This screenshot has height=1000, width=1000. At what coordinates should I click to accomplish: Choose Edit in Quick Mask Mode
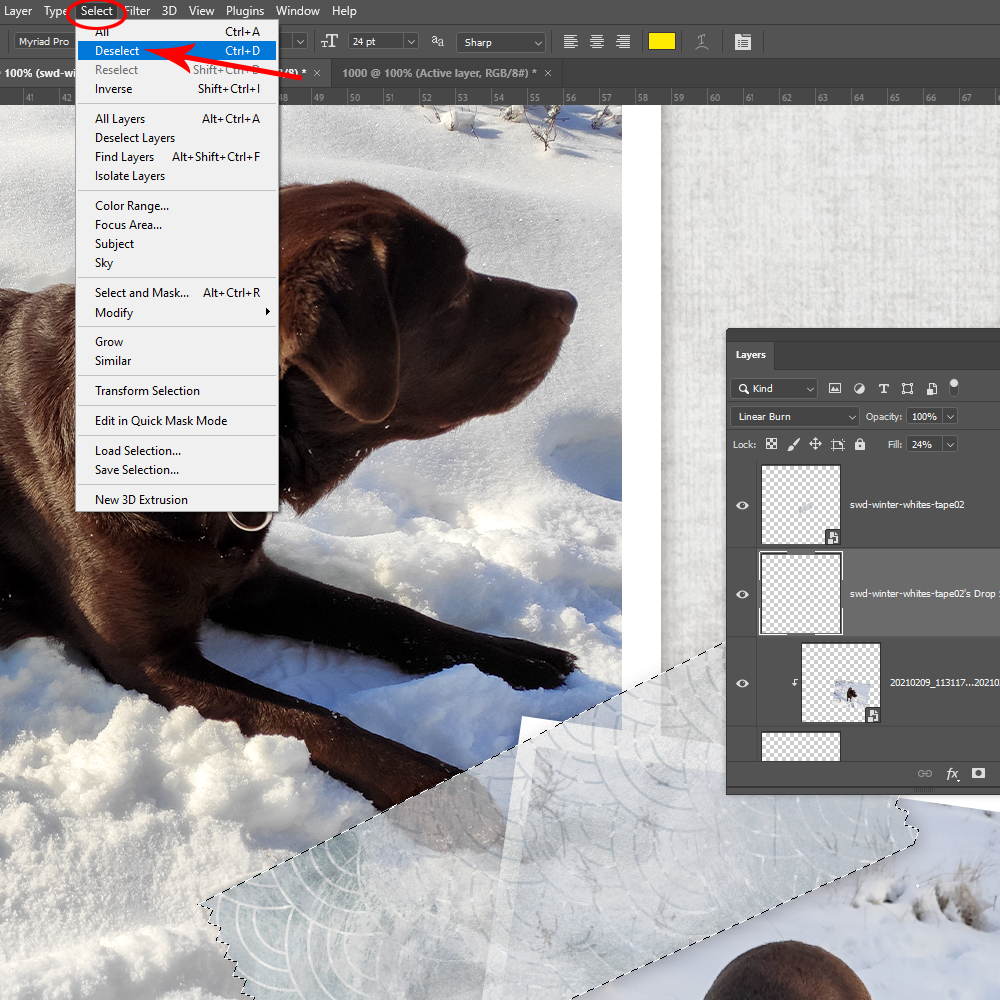[x=177, y=421]
